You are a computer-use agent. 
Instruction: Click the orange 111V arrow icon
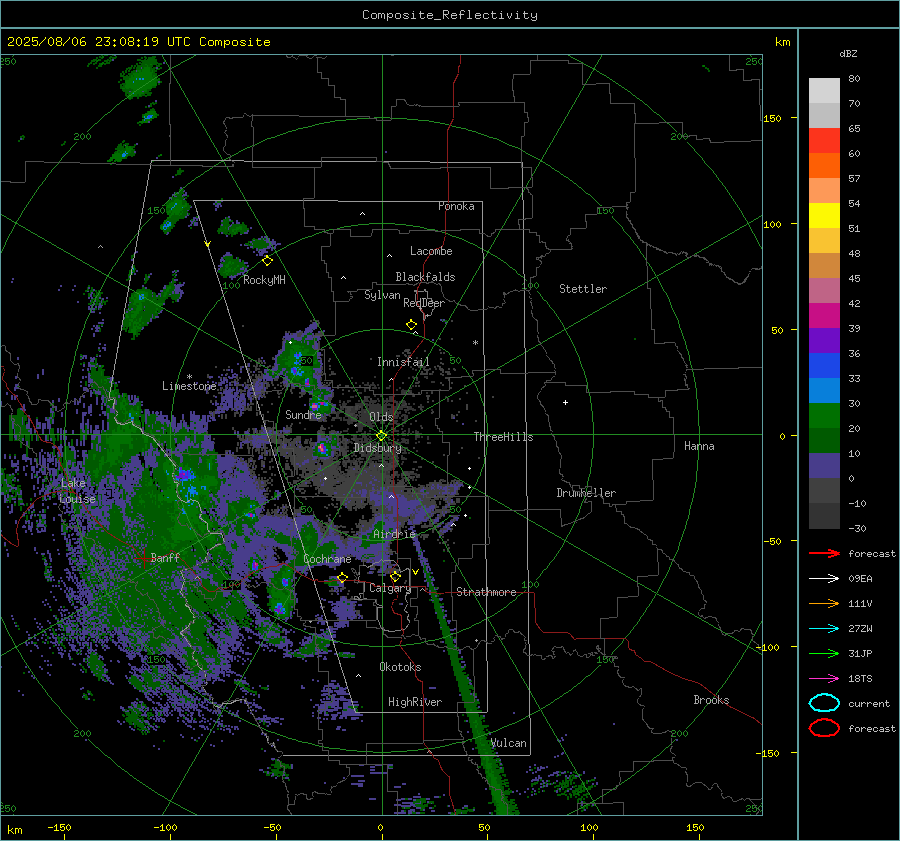(824, 603)
